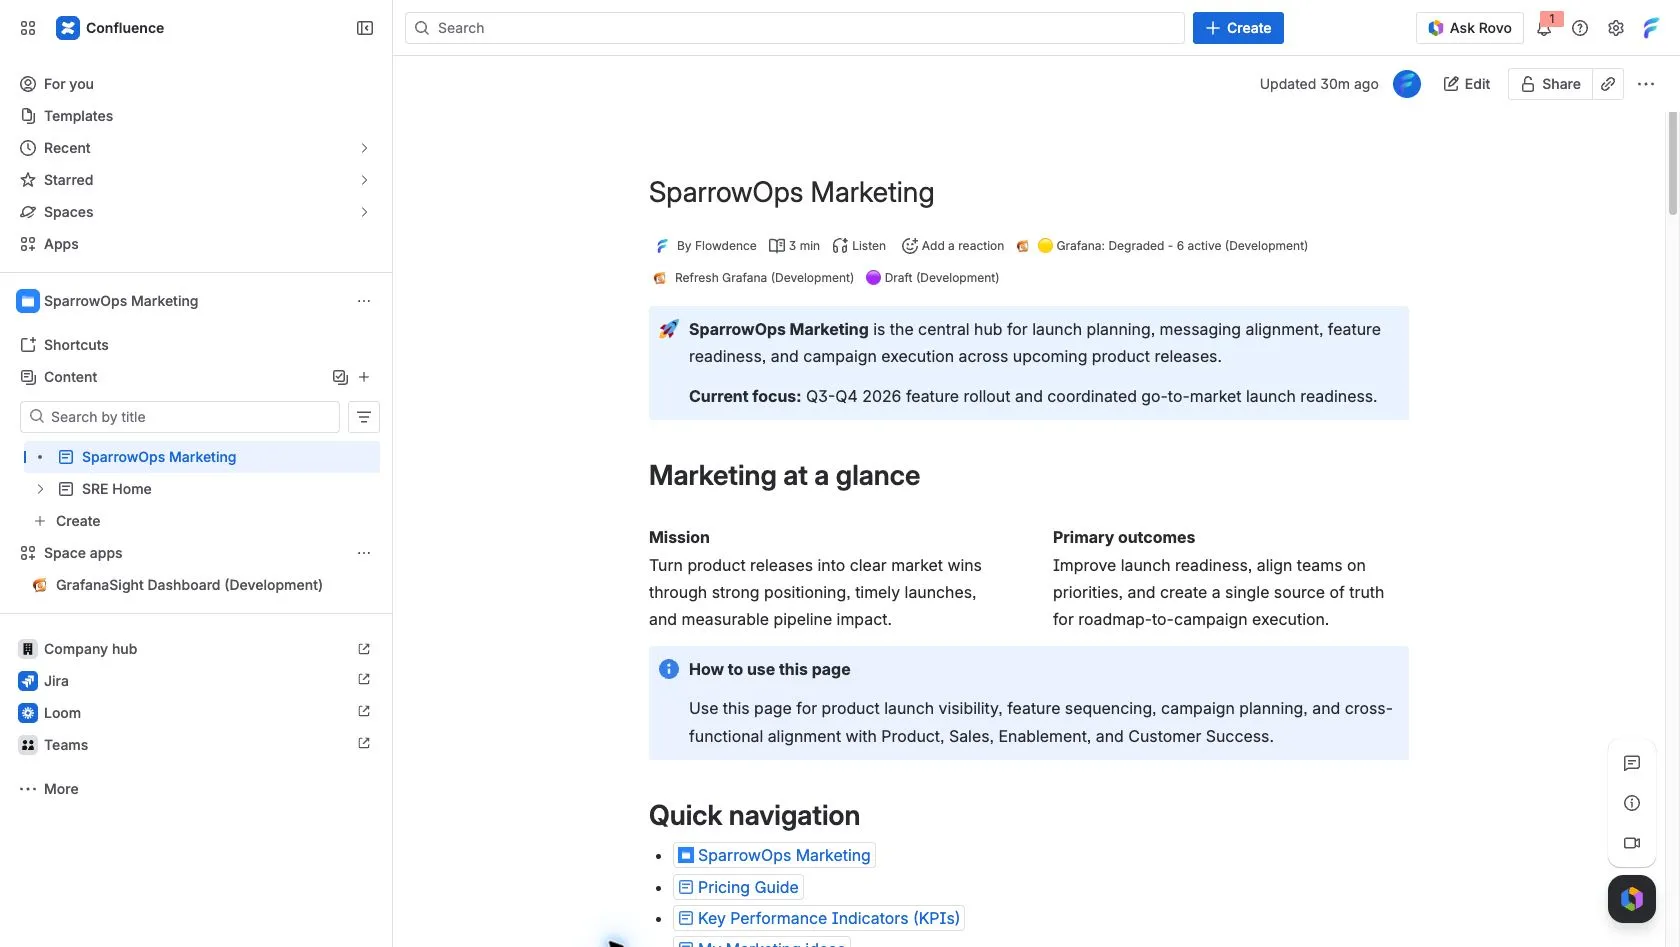Open the Rovo chat floating button
The width and height of the screenshot is (1680, 947).
(1632, 899)
